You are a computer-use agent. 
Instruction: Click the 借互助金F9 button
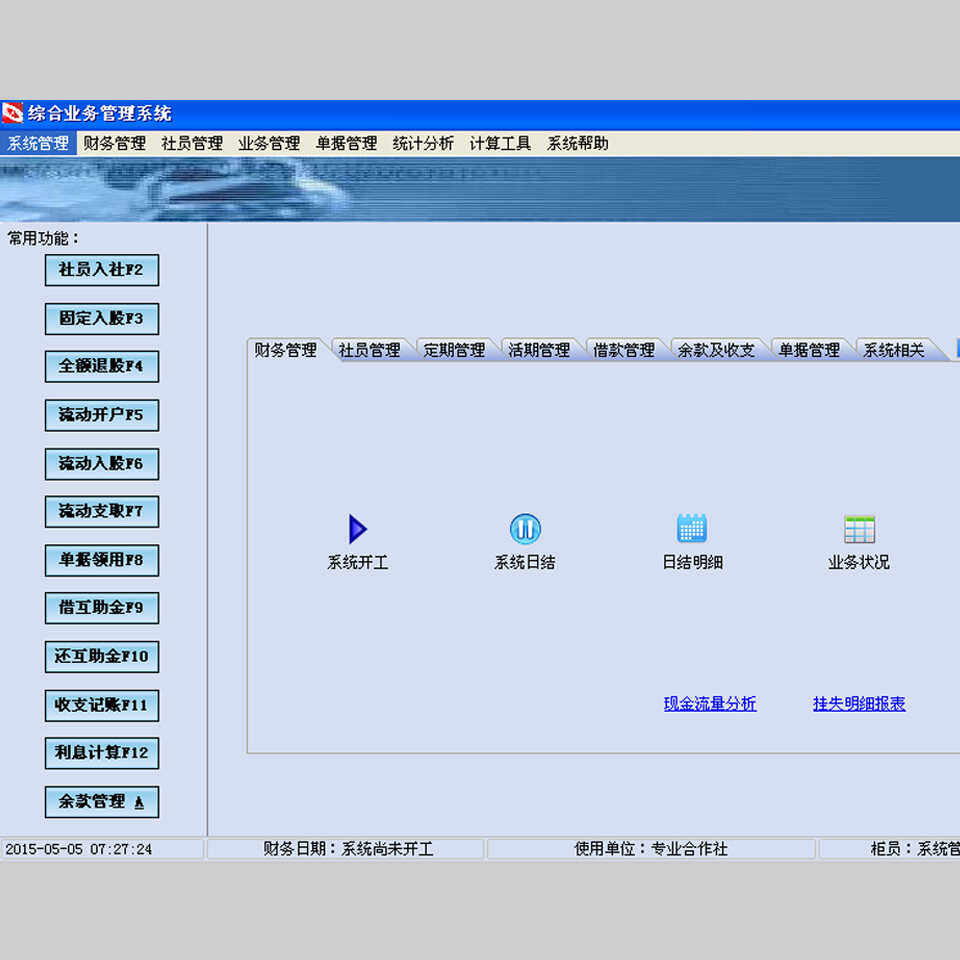[102, 608]
